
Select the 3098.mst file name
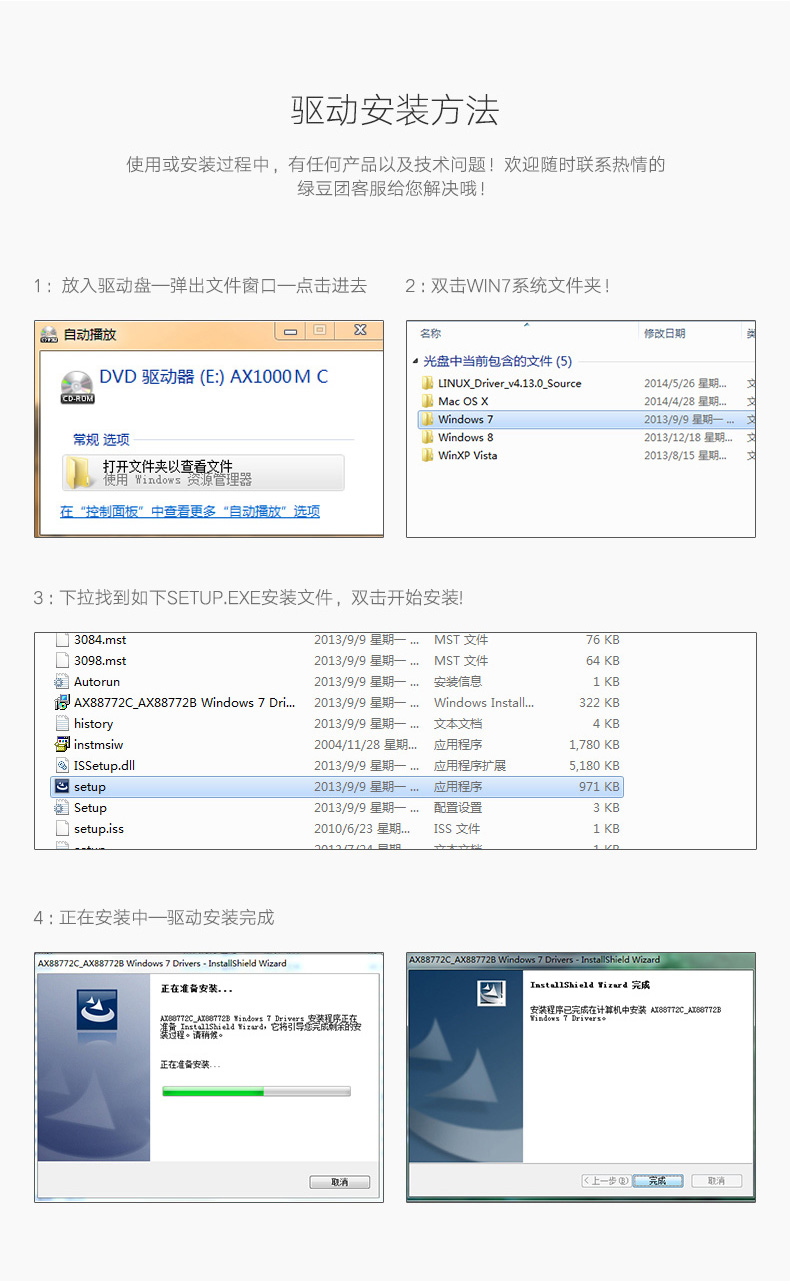(100, 660)
